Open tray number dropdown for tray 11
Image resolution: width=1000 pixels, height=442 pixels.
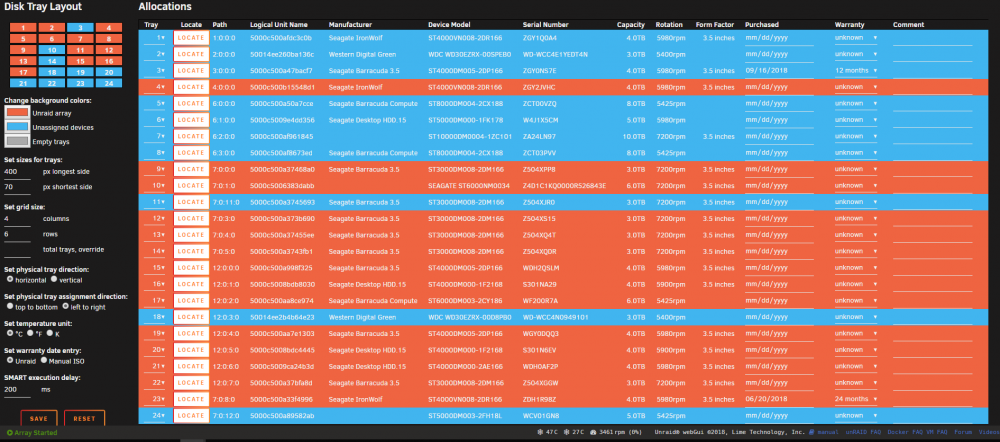point(154,202)
